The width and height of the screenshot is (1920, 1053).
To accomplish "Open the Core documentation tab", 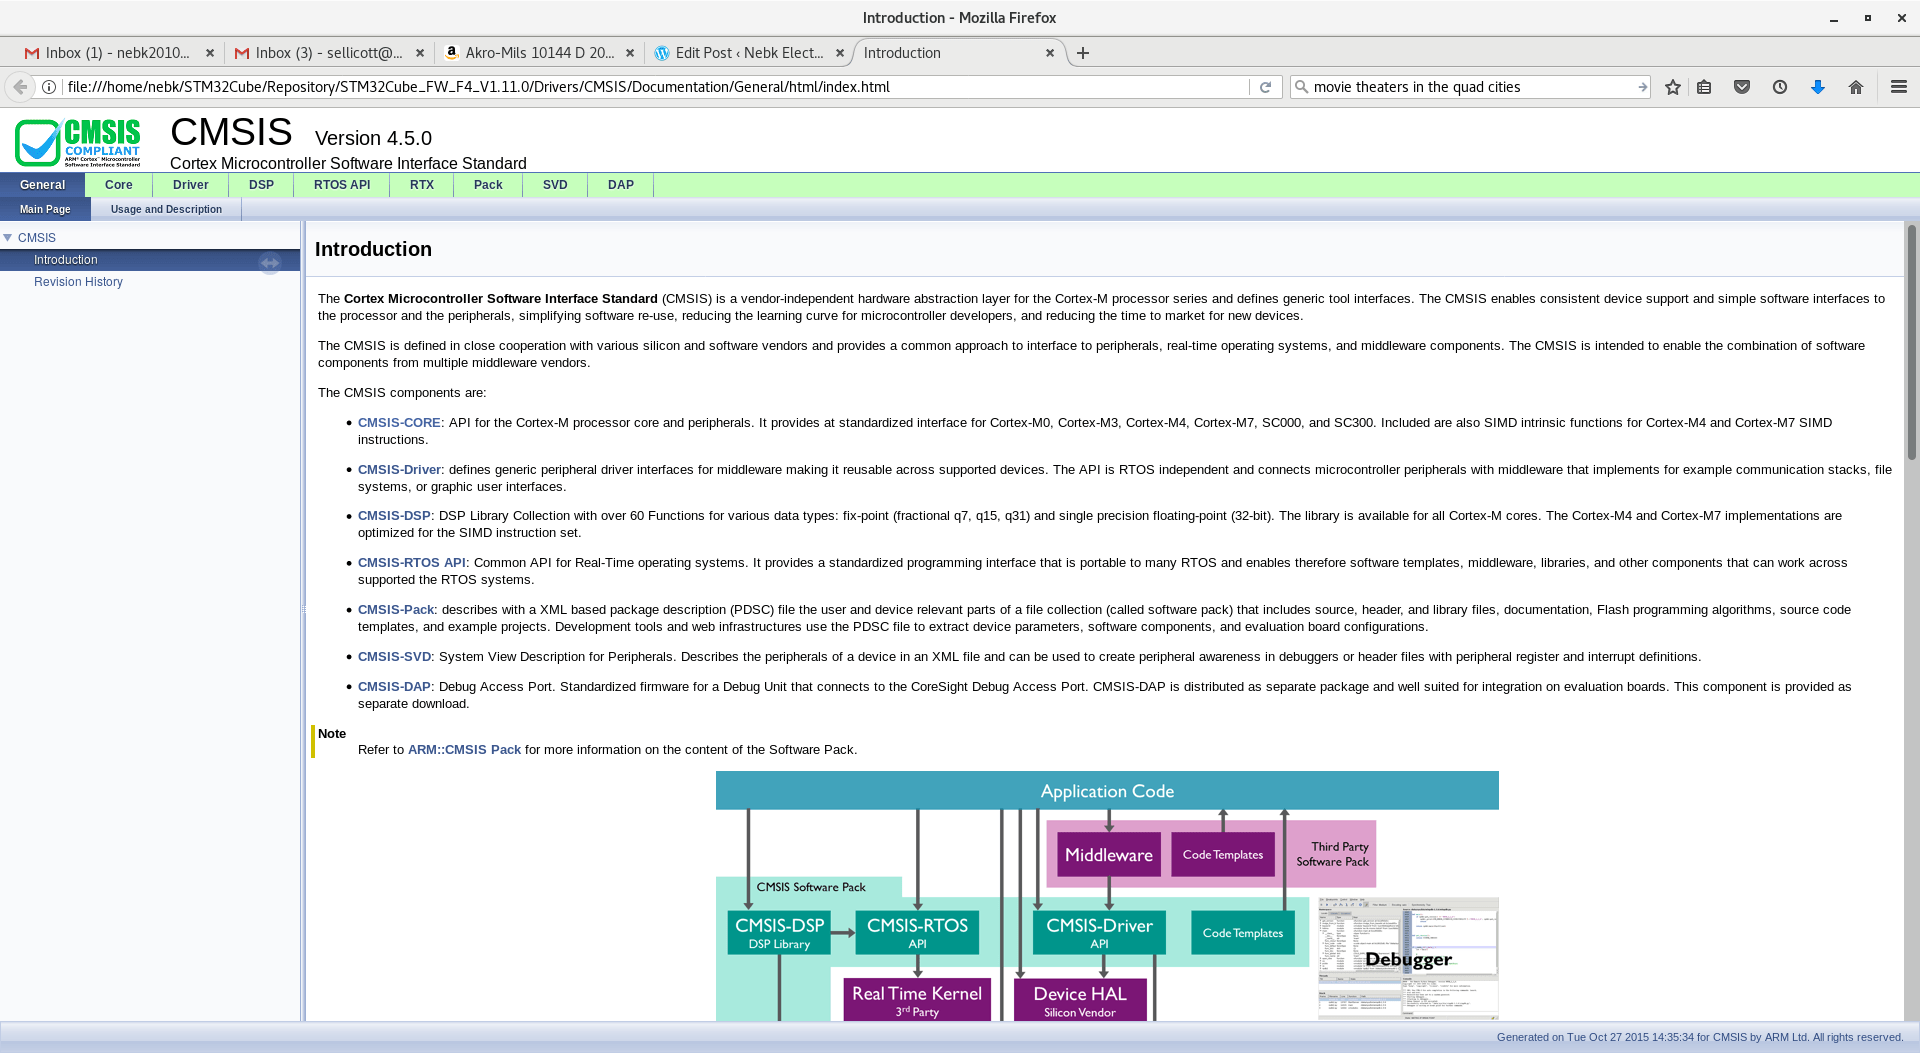I will coord(119,185).
